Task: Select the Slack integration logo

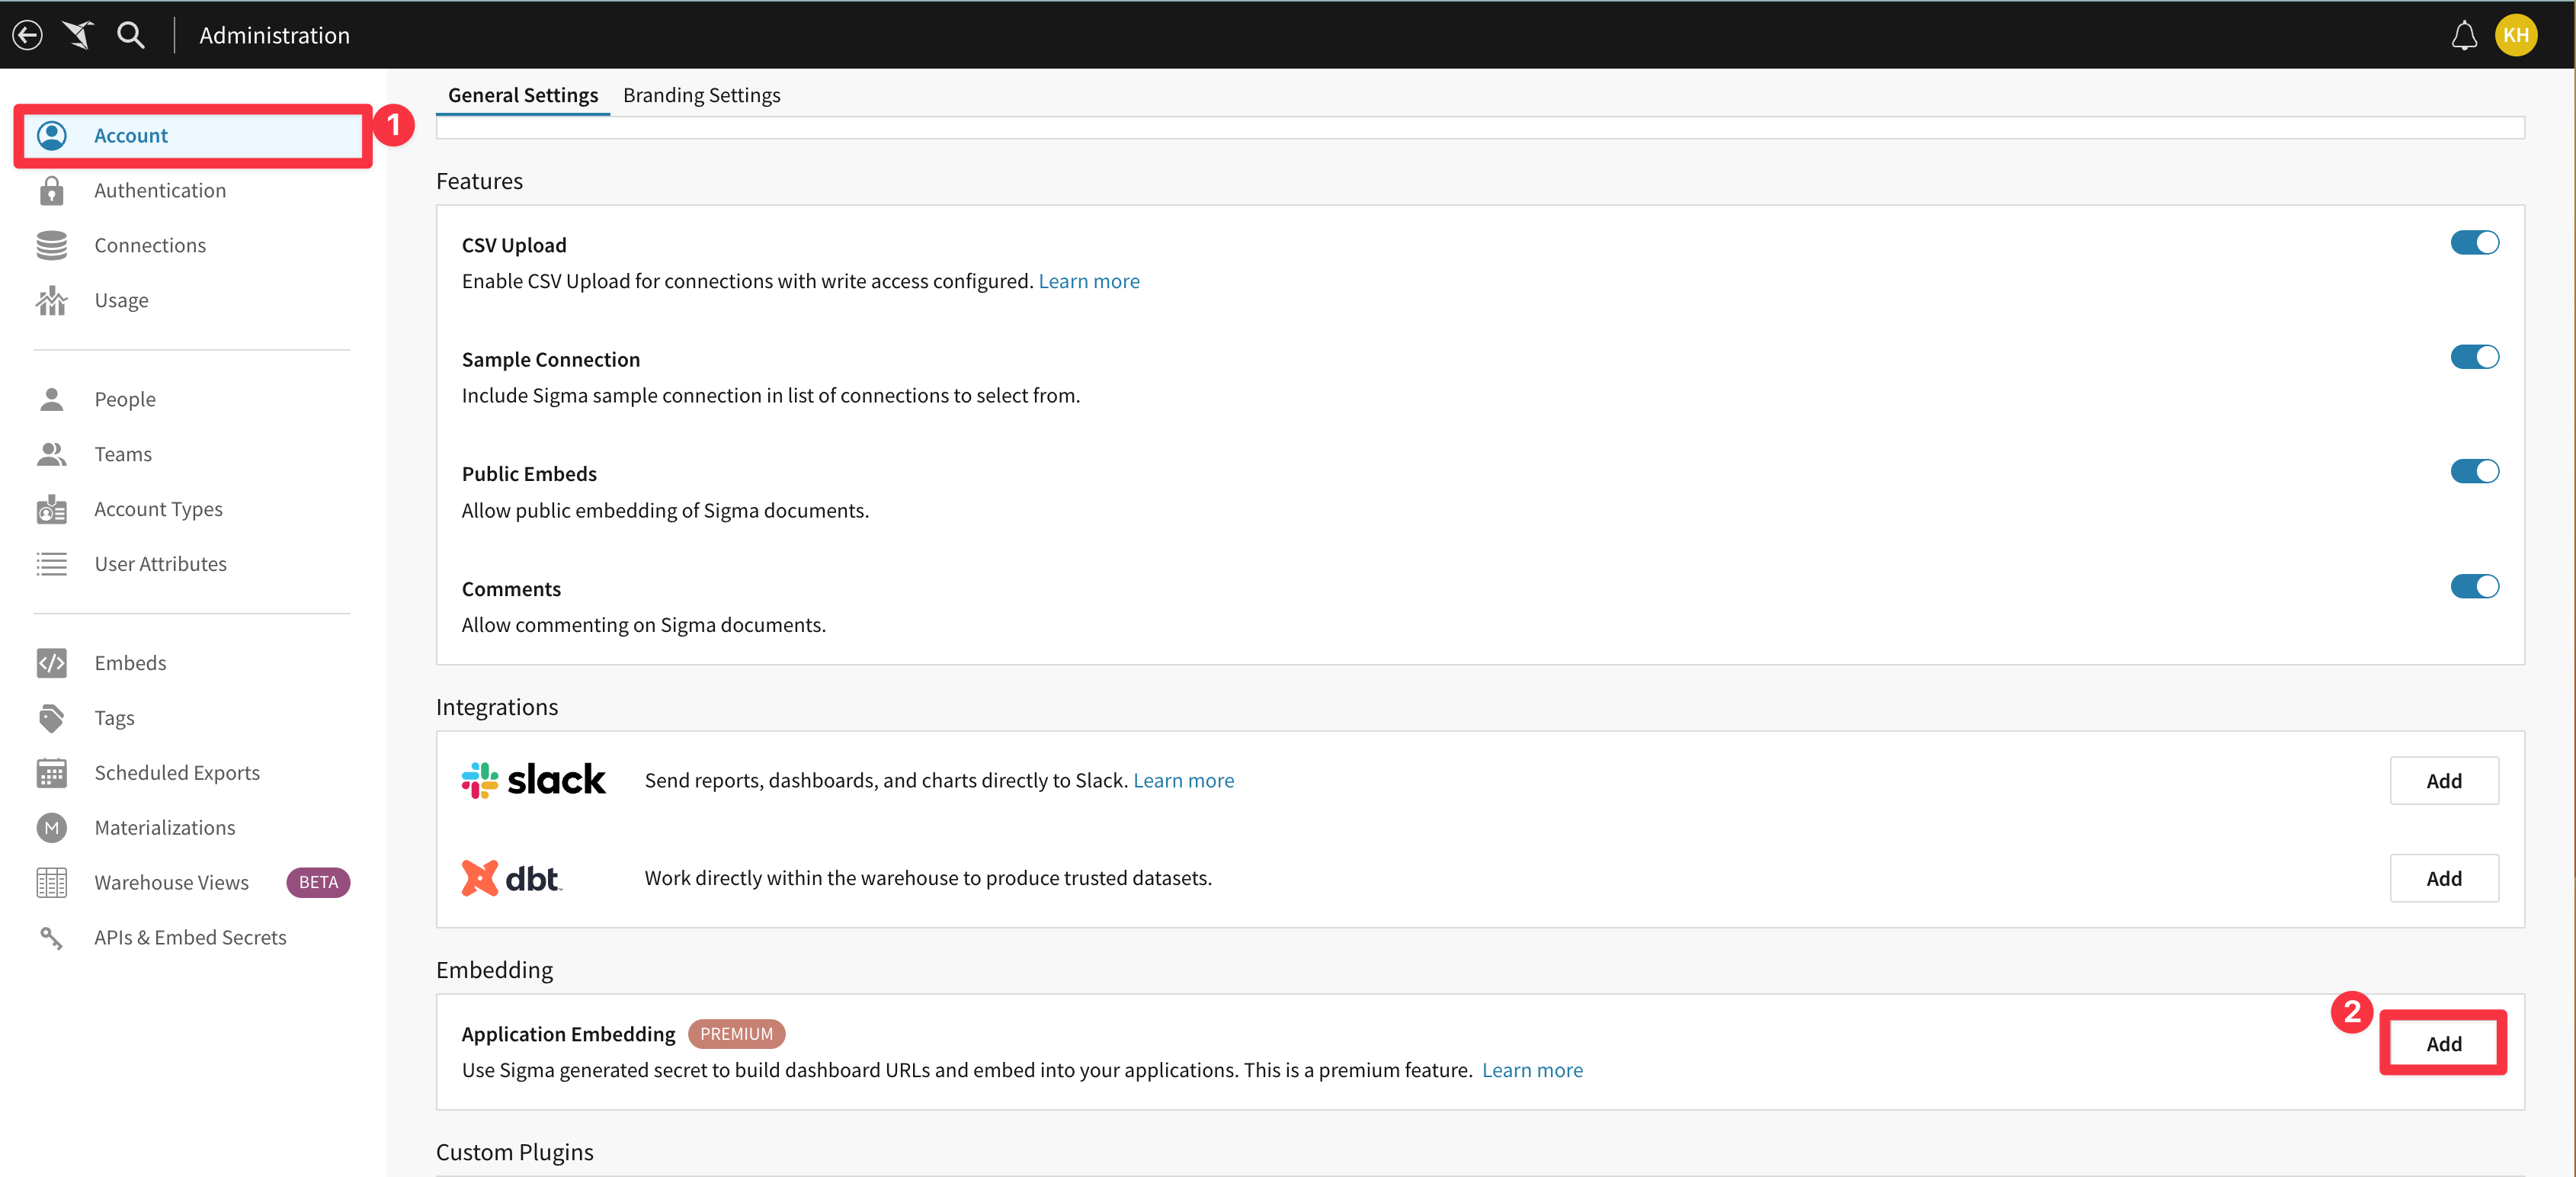Action: pos(534,780)
